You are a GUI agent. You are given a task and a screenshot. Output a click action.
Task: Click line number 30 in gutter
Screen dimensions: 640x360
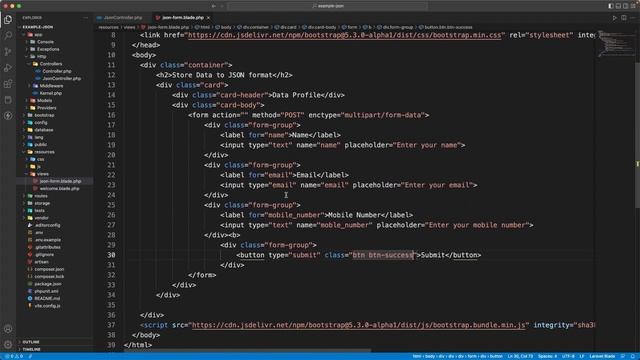point(111,255)
